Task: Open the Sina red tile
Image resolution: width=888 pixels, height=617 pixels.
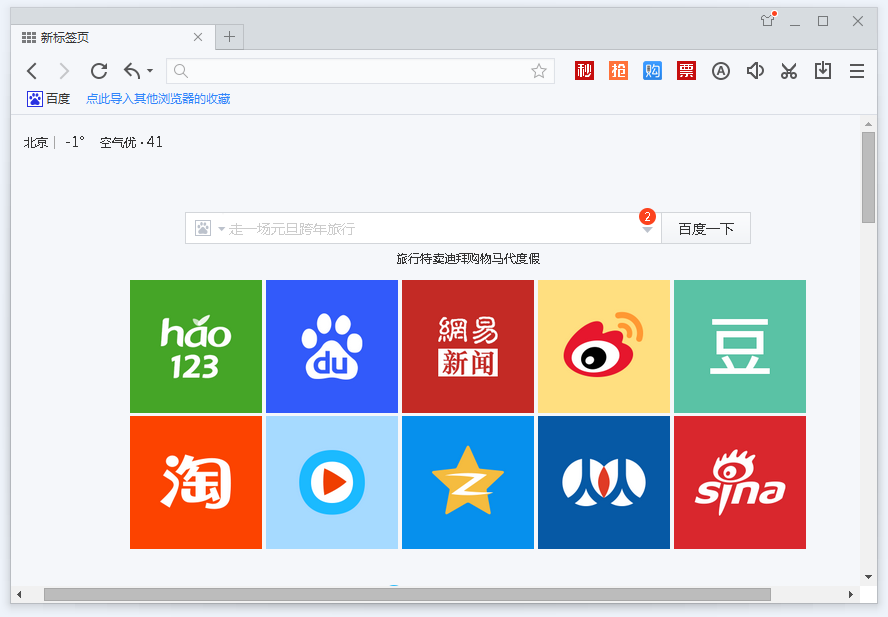Action: (740, 482)
